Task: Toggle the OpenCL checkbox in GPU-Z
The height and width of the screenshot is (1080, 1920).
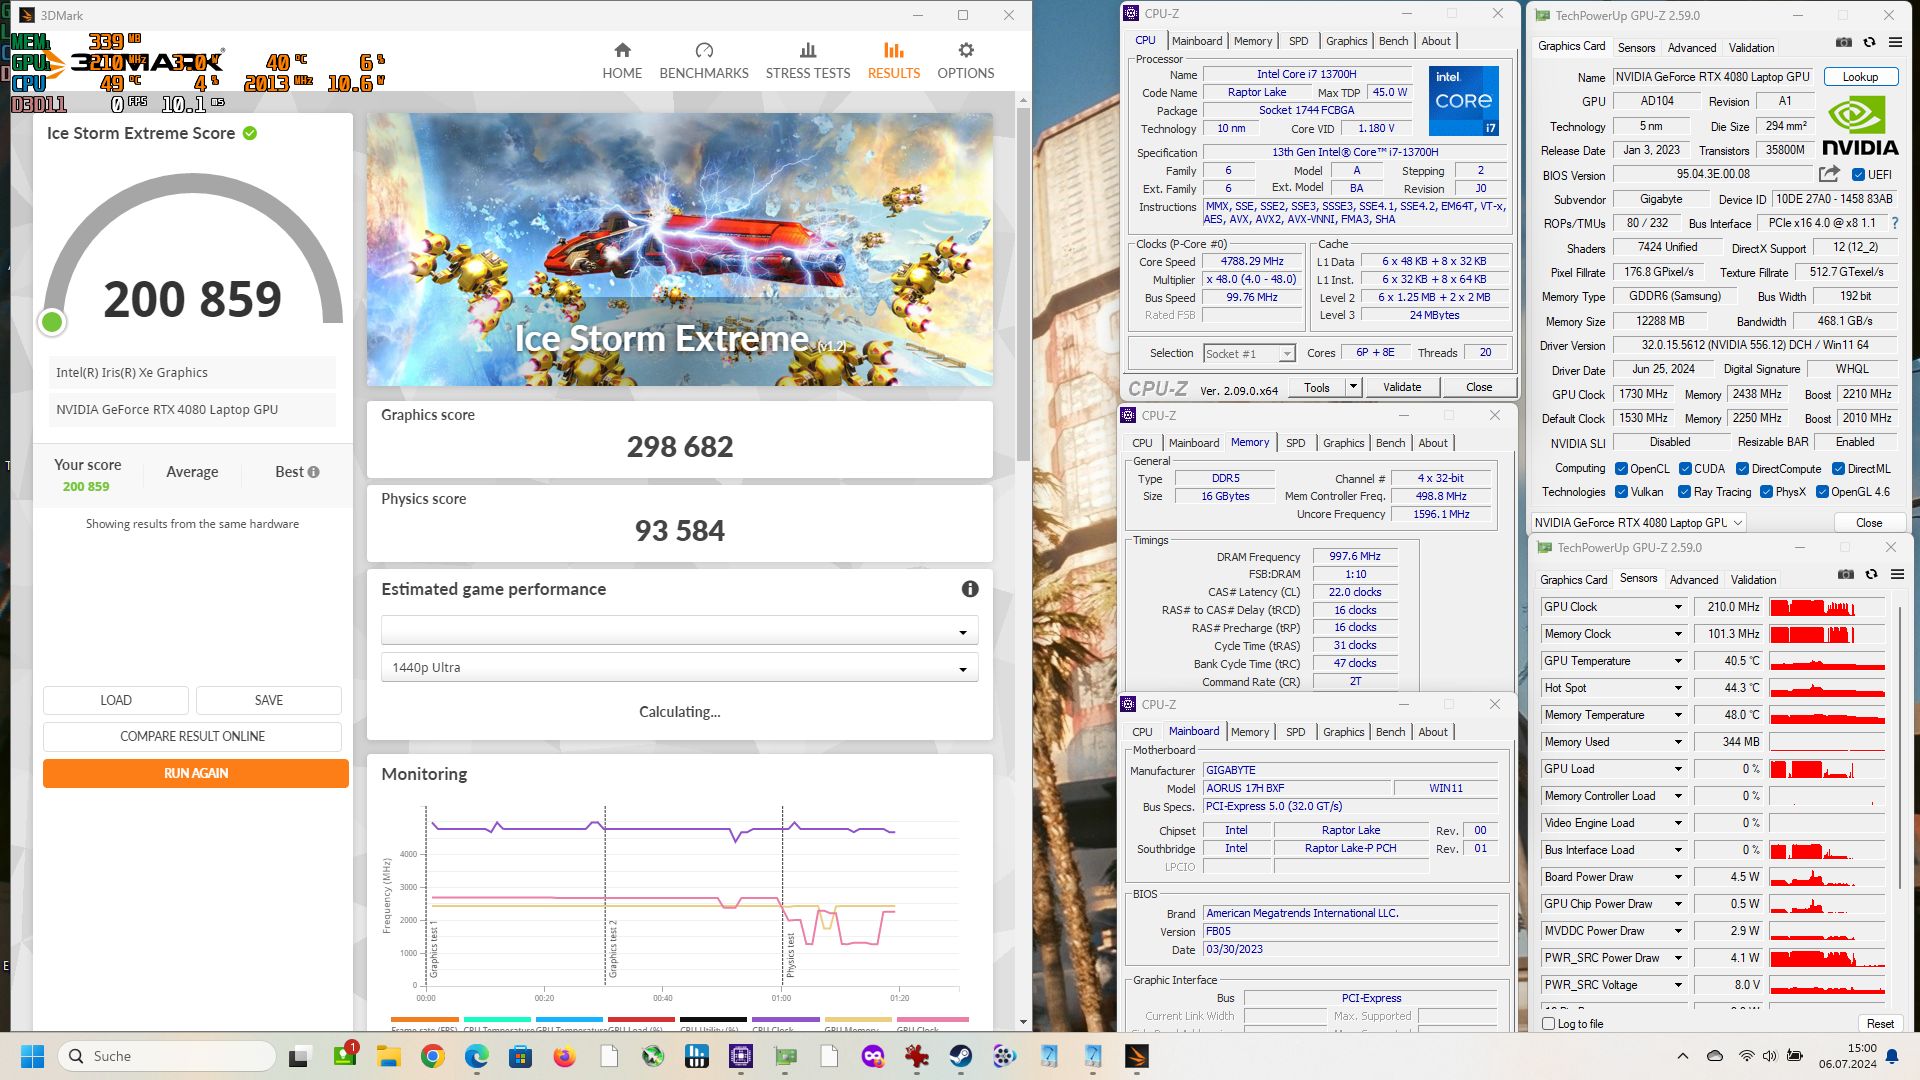Action: click(x=1621, y=468)
